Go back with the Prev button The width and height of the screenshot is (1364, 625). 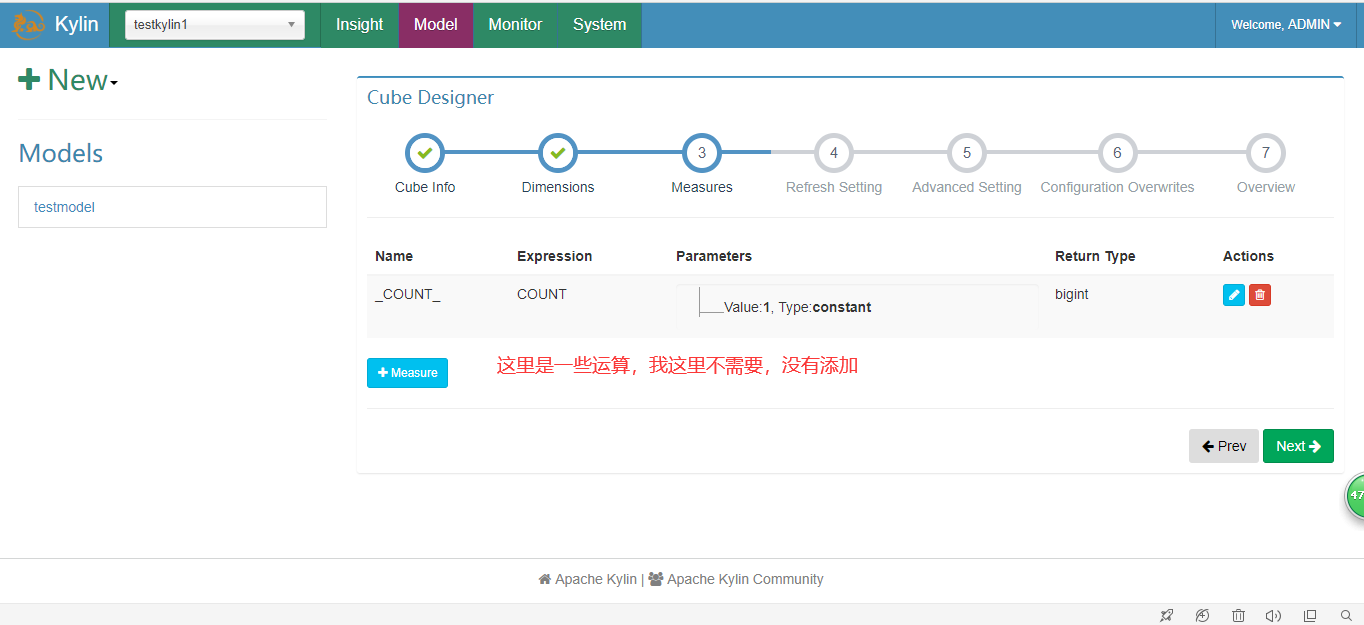click(1224, 446)
